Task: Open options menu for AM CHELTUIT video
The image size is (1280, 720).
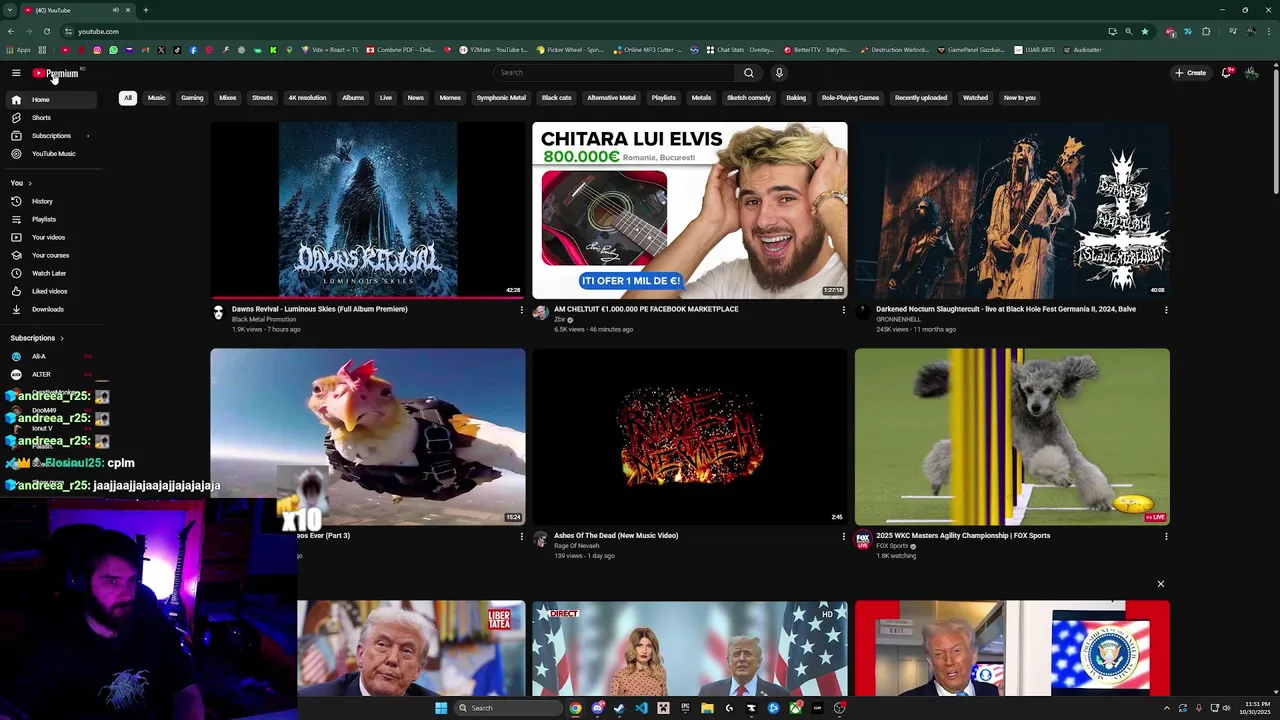Action: click(843, 310)
